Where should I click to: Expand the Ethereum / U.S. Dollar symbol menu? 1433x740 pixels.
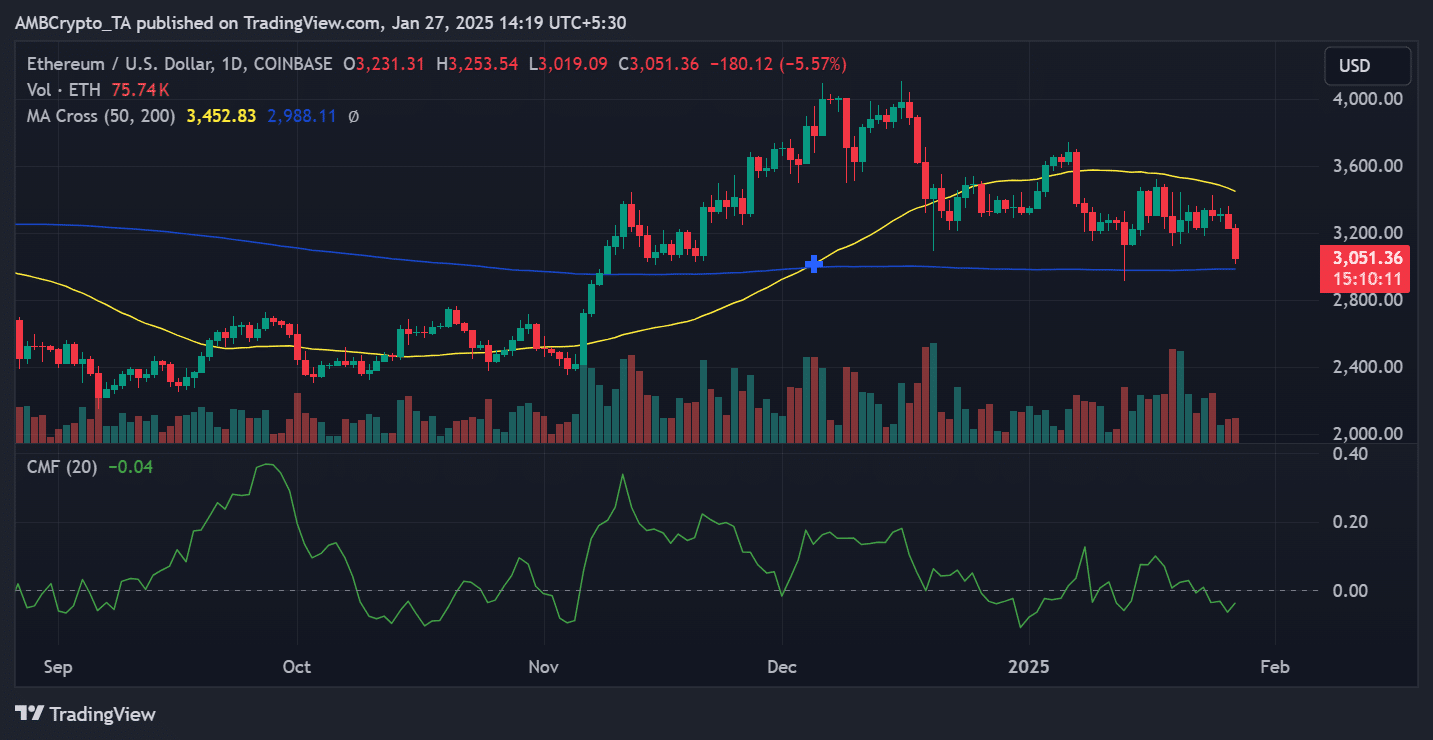(110, 63)
